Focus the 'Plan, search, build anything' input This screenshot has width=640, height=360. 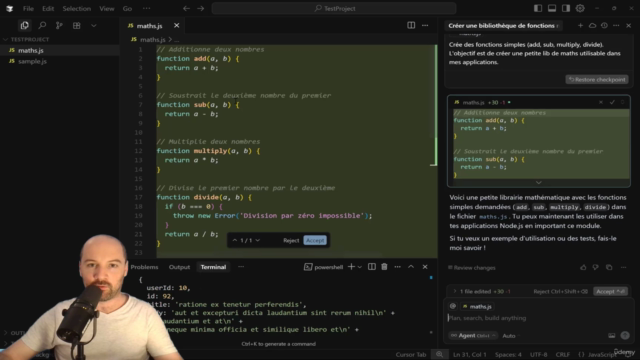pyautogui.click(x=539, y=318)
